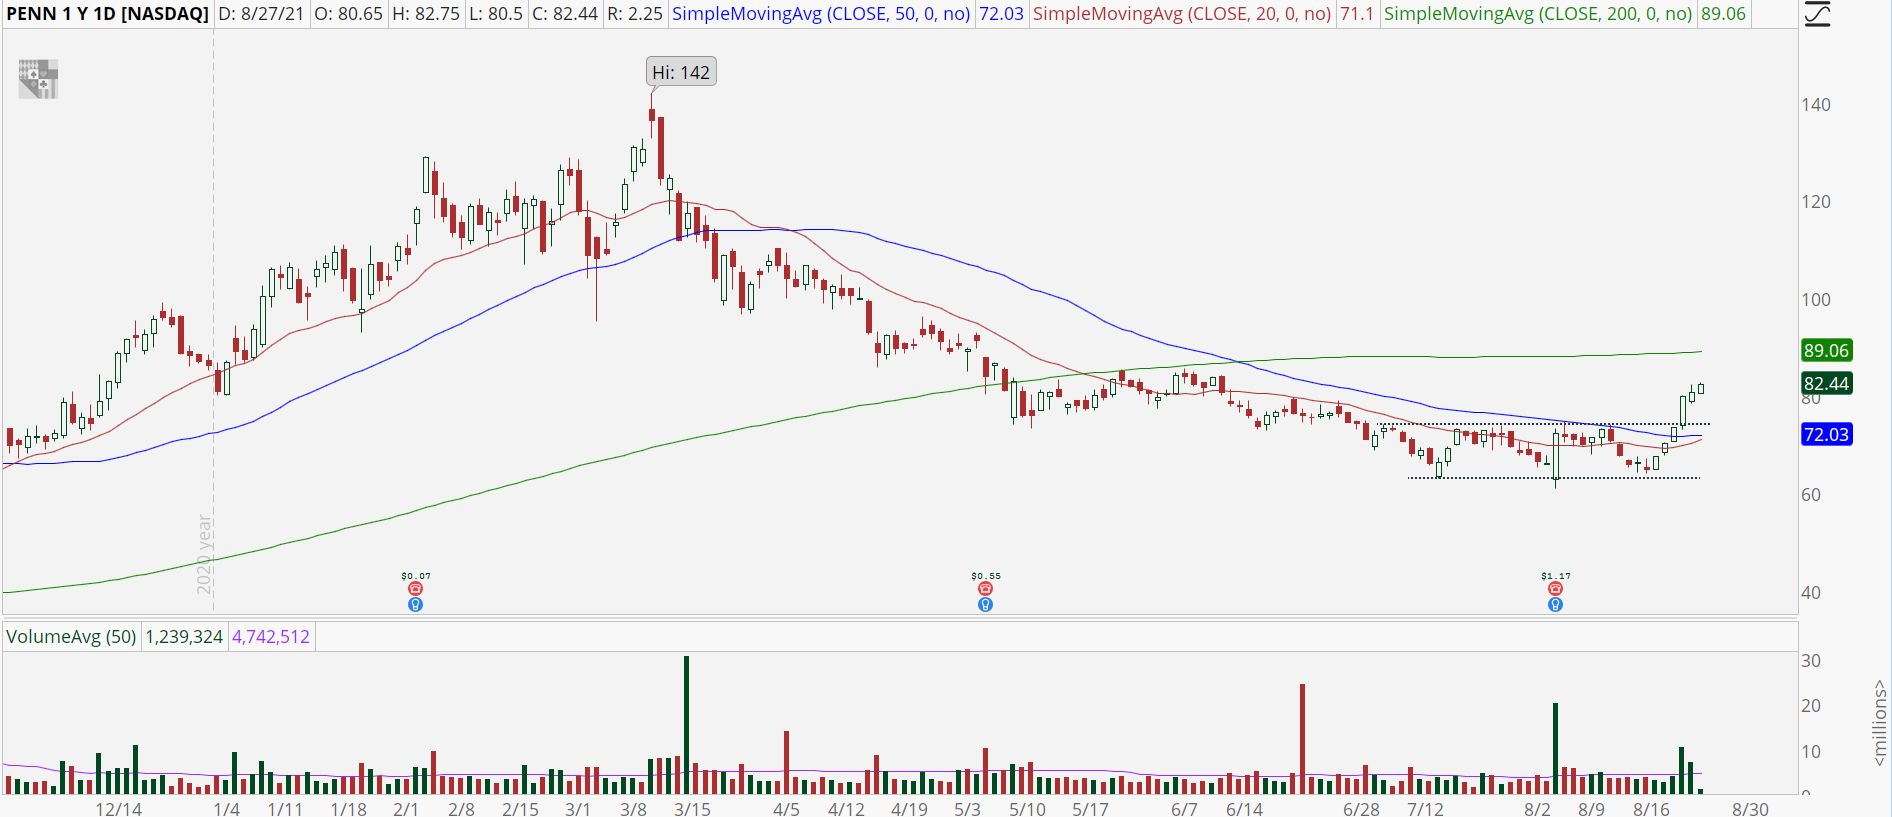
Task: Click the 140 price axis label
Action: [x=1816, y=105]
